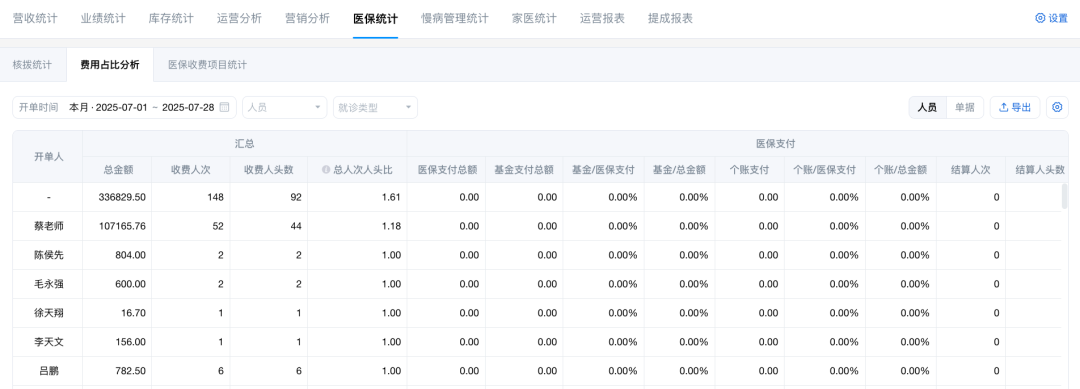Go to 业绩统计 tab
This screenshot has height=389, width=1080.
[103, 19]
